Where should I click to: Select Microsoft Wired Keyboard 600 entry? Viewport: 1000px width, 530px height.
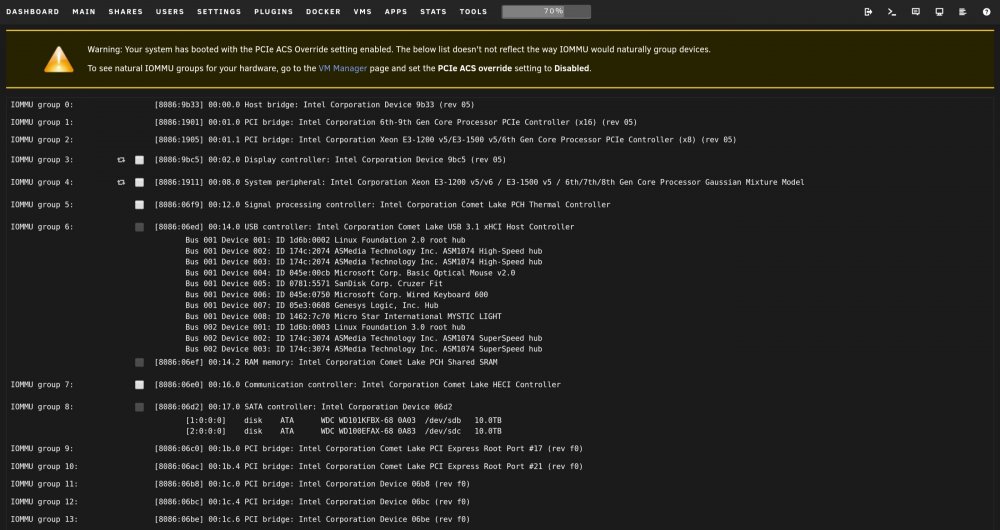click(x=337, y=295)
